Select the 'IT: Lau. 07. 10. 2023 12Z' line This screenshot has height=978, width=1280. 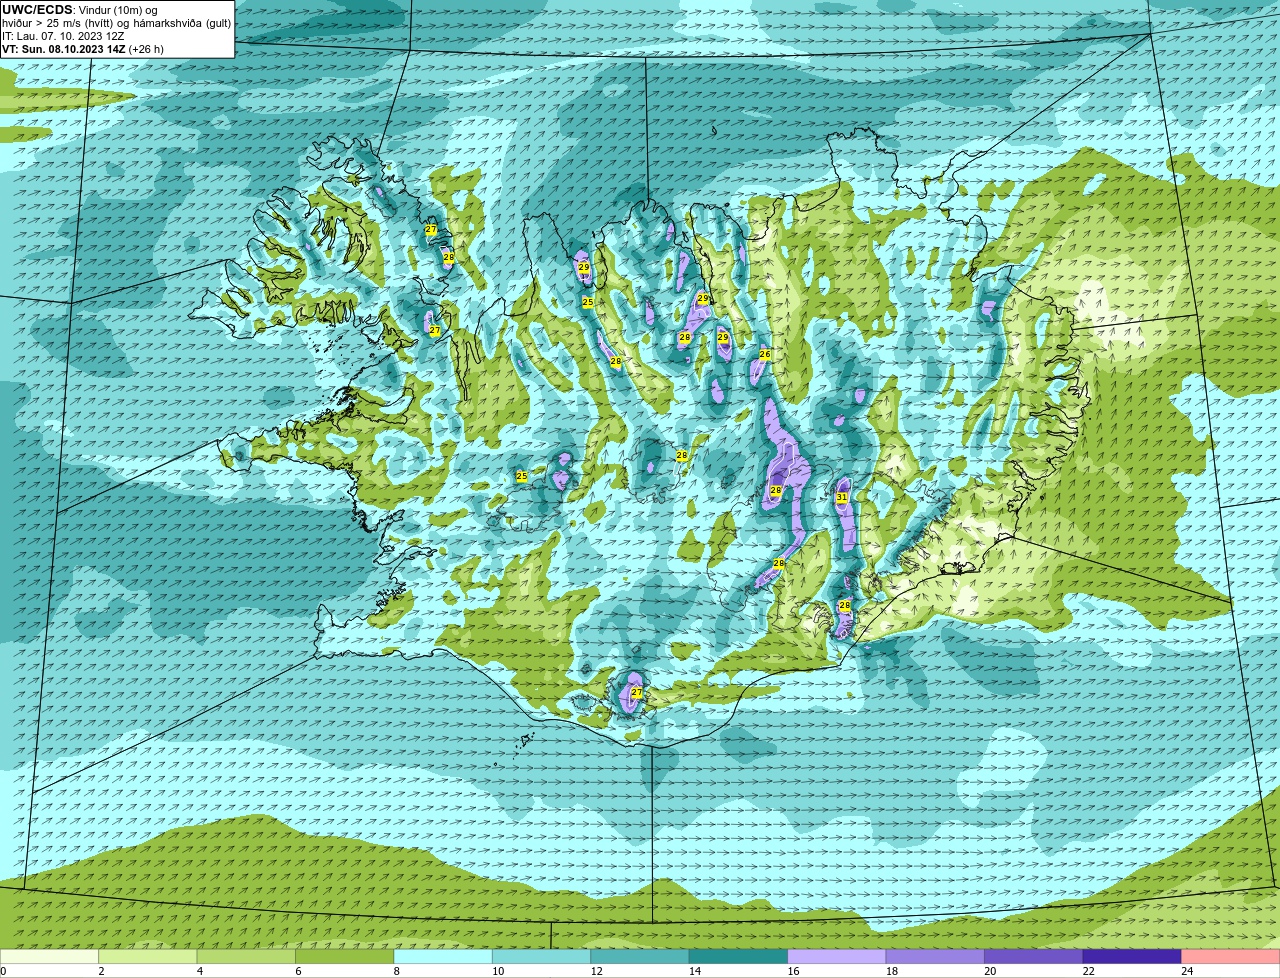point(63,36)
